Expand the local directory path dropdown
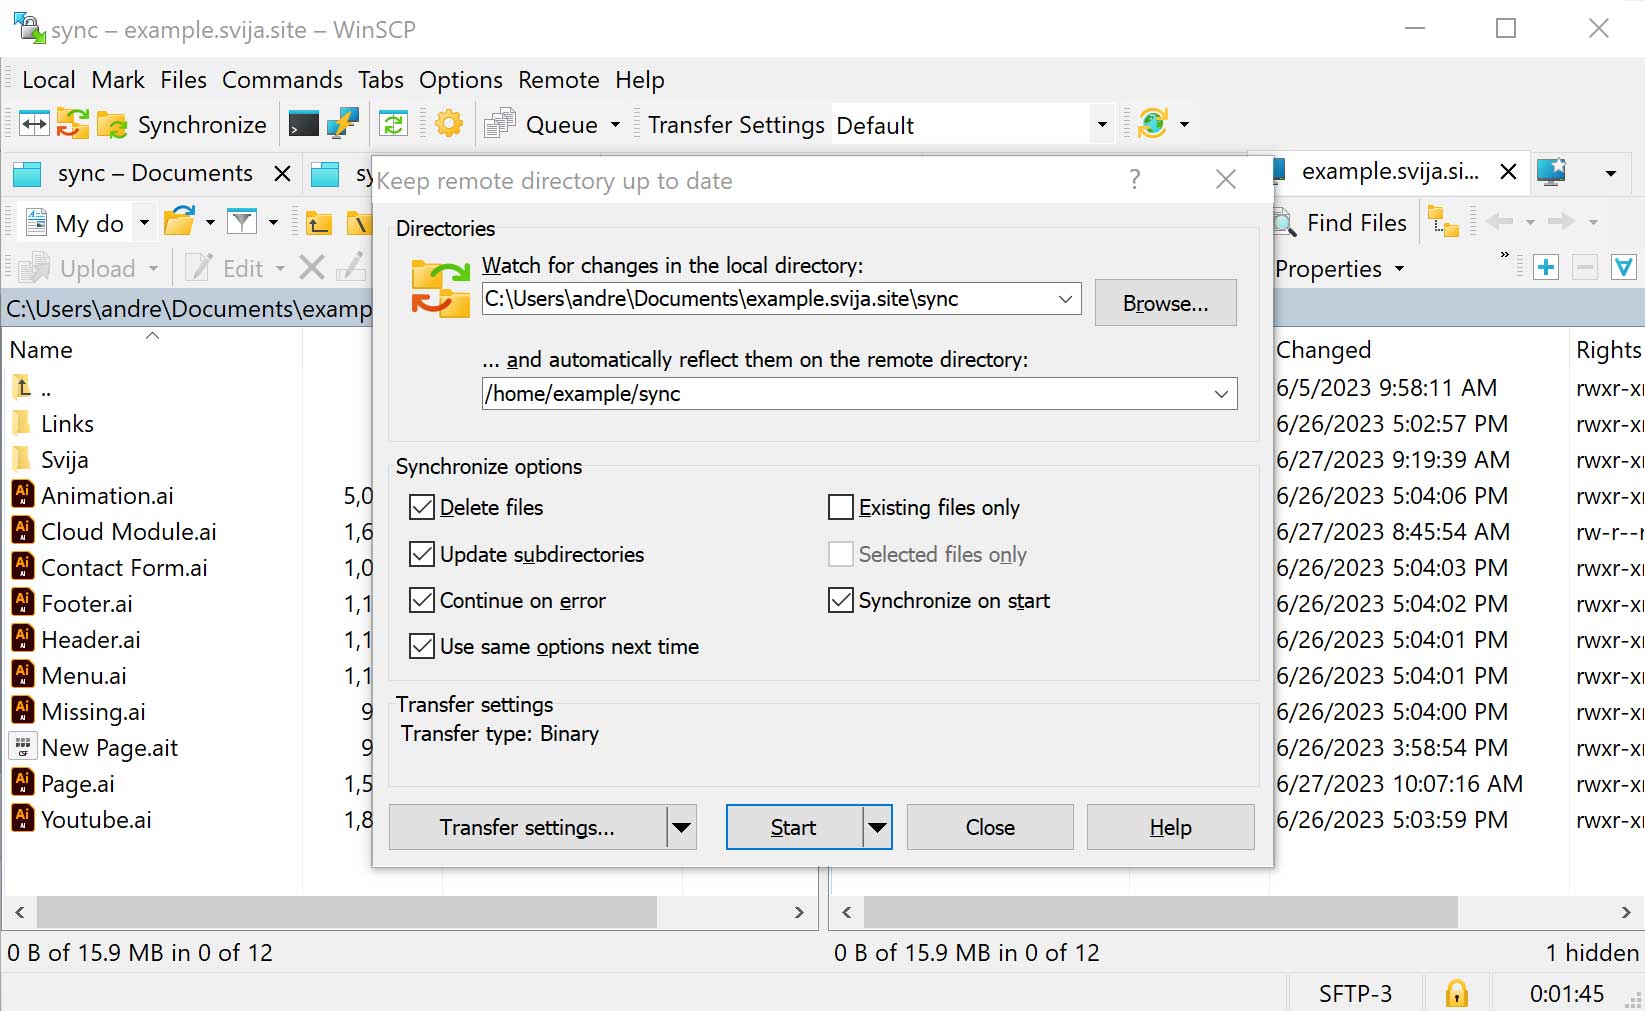1645x1011 pixels. tap(1065, 299)
